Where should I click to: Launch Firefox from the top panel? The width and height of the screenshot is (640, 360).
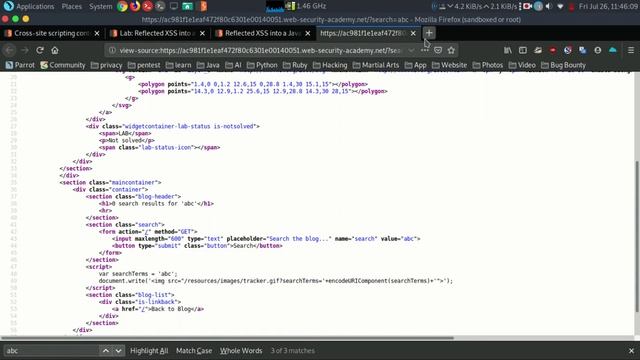pyautogui.click(x=135, y=6)
